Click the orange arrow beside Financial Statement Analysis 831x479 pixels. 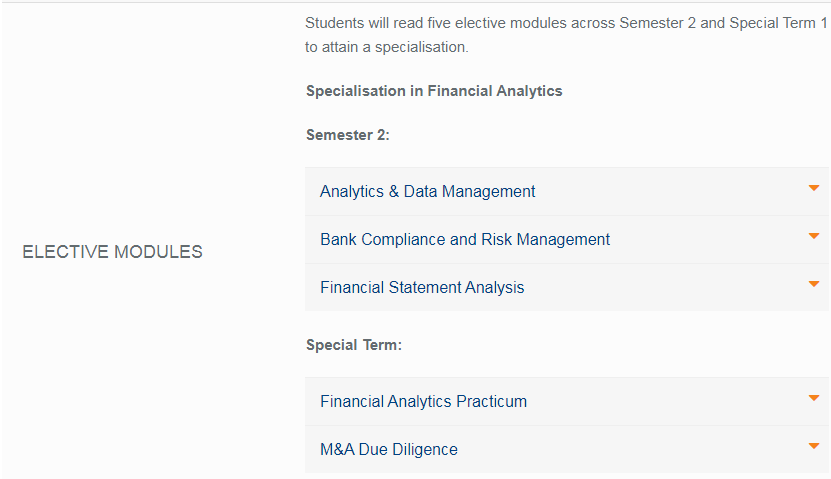814,284
